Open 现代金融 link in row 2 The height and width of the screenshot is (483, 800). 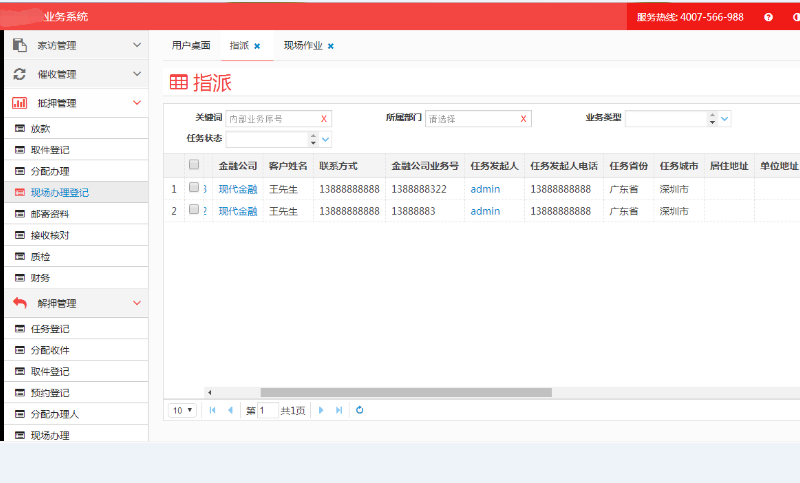click(x=238, y=211)
